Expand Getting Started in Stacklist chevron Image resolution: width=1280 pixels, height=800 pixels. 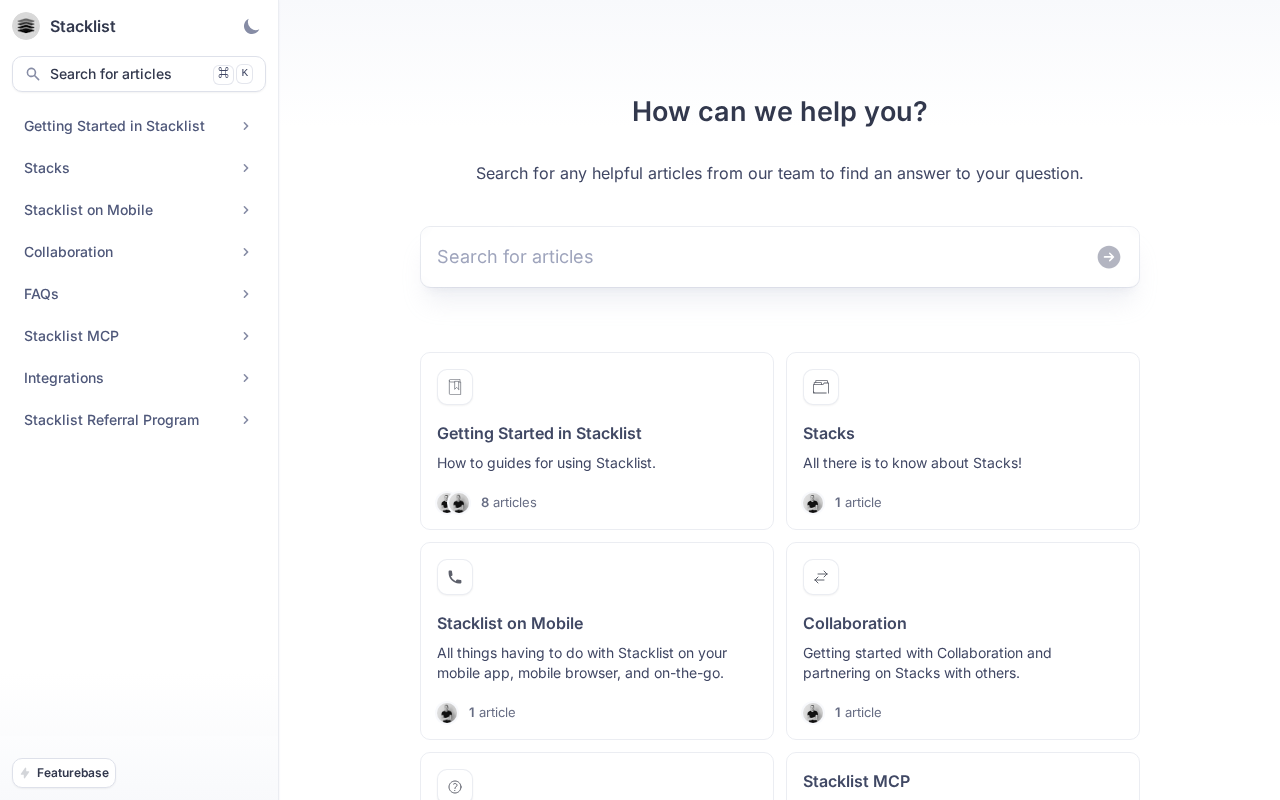(246, 126)
